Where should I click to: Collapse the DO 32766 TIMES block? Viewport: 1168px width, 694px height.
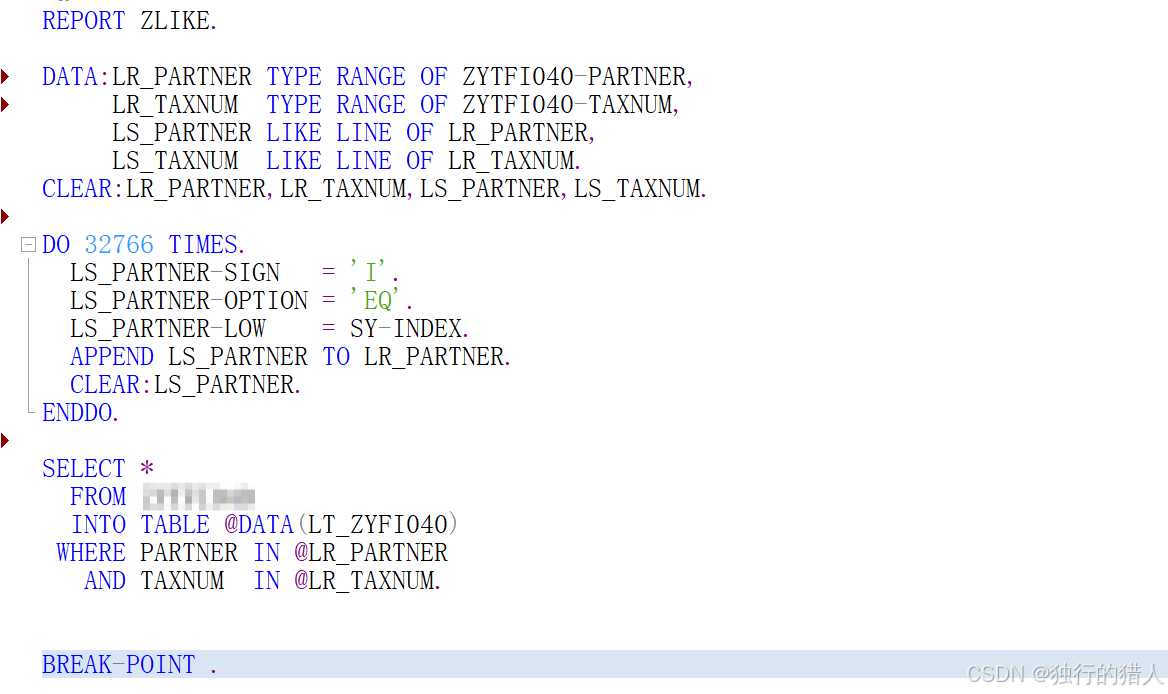(28, 245)
